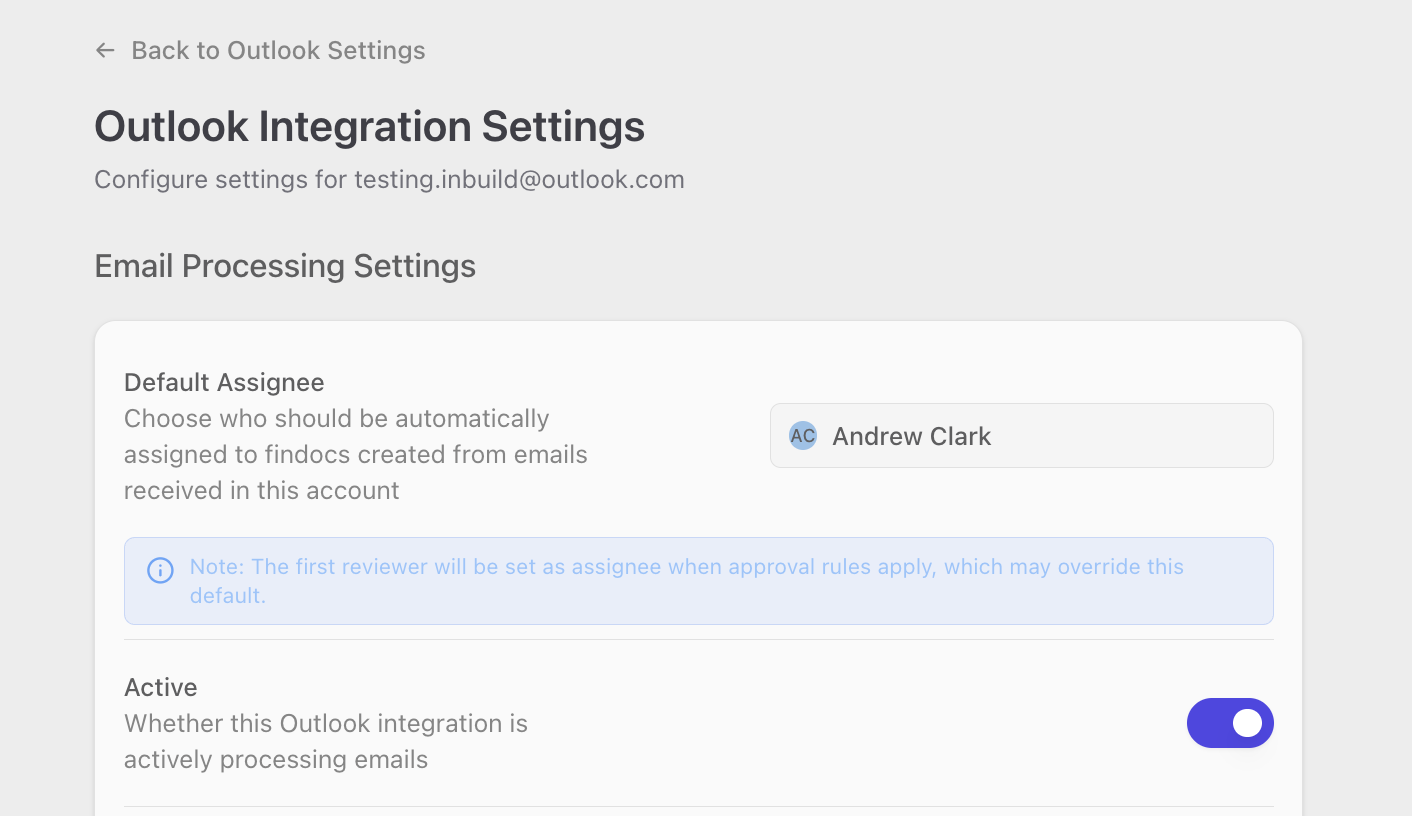Click the AC avatar for Andrew Clark
This screenshot has height=816, width=1412.
tap(803, 436)
